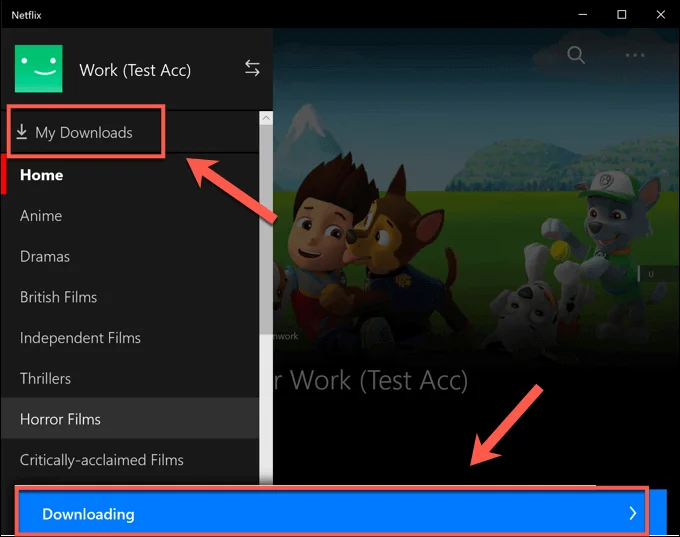Open the three-dots more options menu
680x537 pixels.
[635, 56]
